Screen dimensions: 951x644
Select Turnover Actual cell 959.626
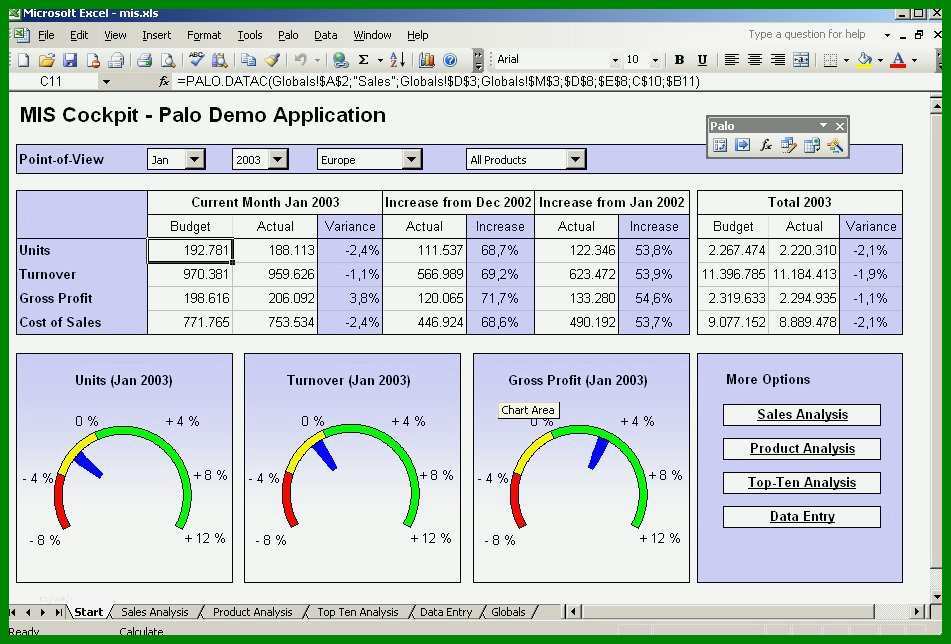(x=275, y=274)
